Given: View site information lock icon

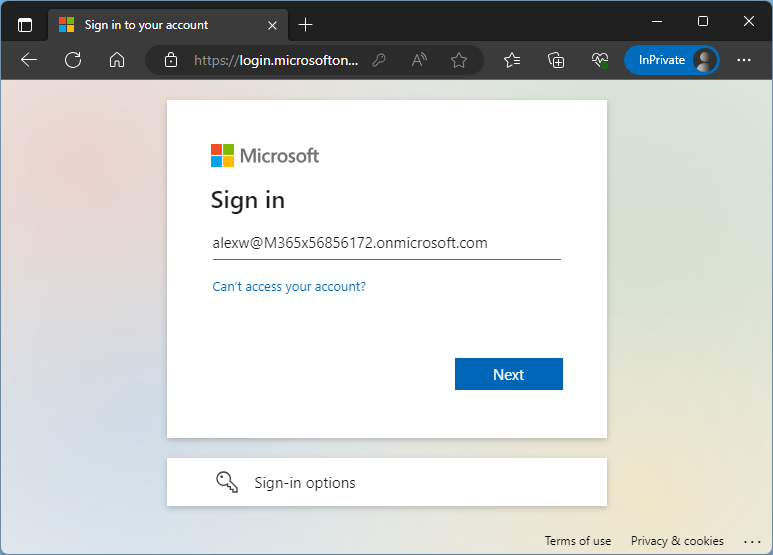Looking at the screenshot, I should (x=171, y=60).
